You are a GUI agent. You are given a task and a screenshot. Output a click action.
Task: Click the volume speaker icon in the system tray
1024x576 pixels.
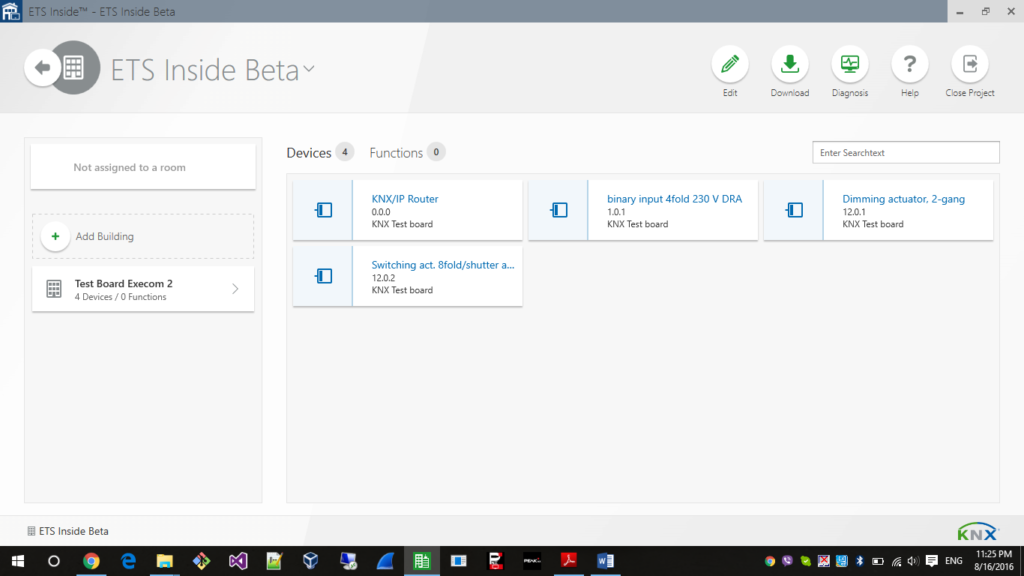[x=913, y=561]
